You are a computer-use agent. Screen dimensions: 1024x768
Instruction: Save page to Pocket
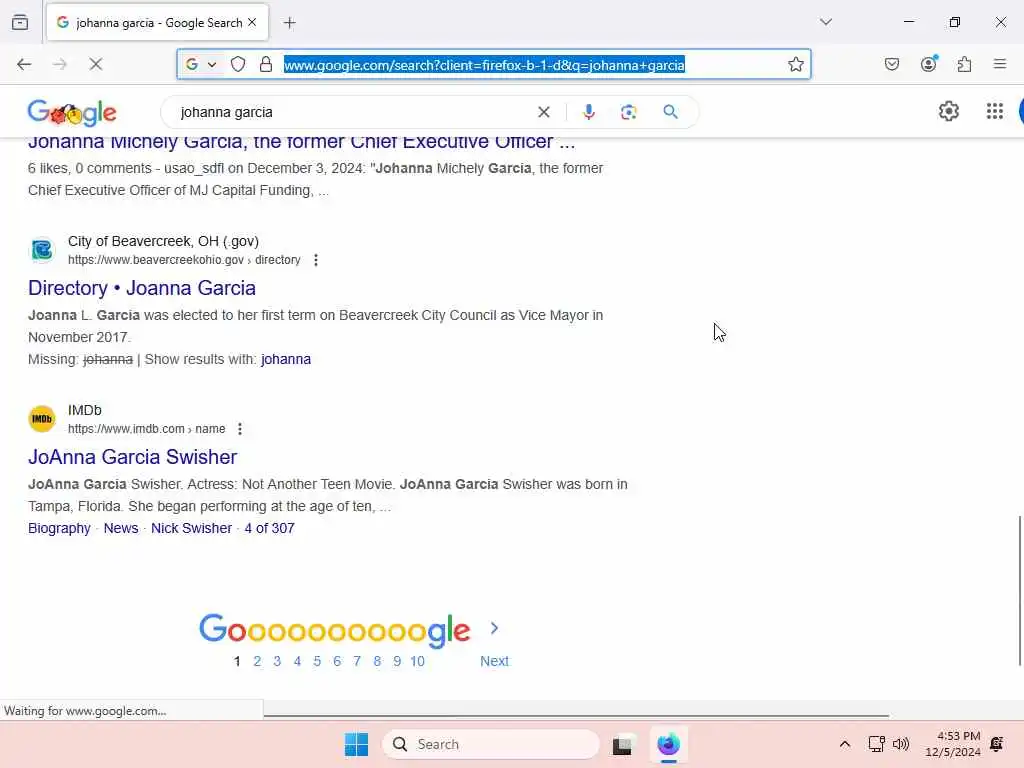pyautogui.click(x=892, y=64)
